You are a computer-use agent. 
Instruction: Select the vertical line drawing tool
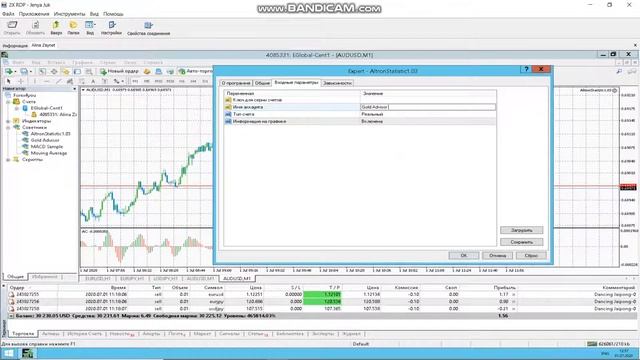35,81
